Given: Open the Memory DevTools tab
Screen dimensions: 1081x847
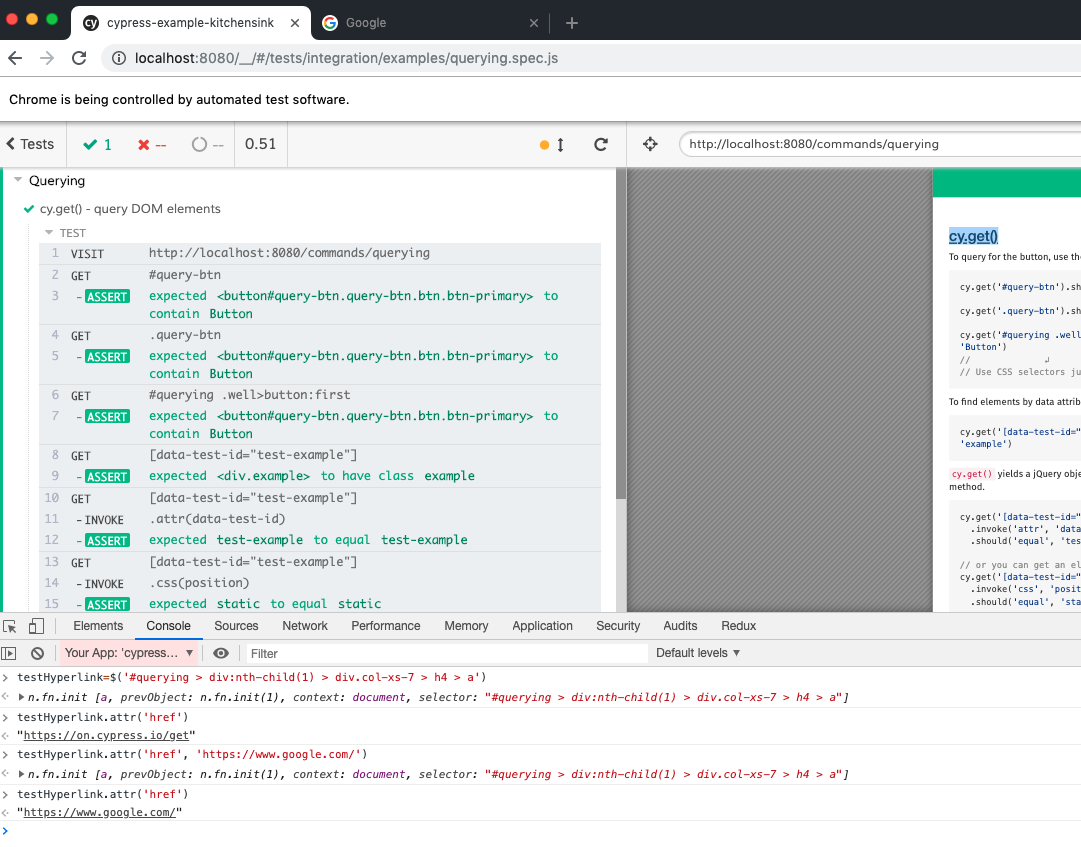Looking at the screenshot, I should click(466, 626).
